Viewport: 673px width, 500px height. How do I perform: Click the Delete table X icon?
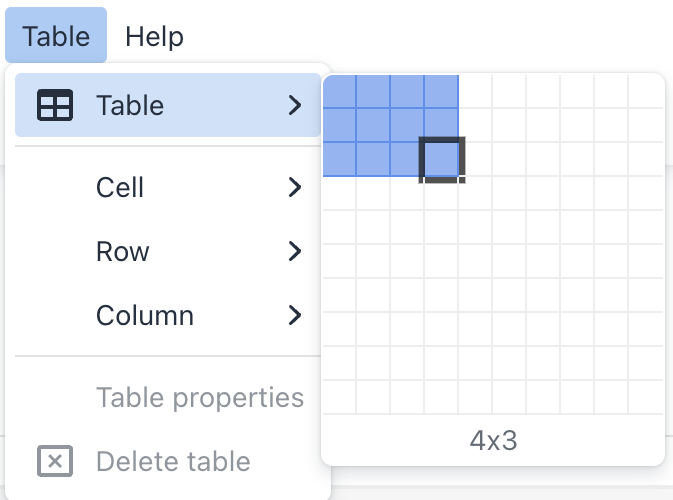click(54, 461)
